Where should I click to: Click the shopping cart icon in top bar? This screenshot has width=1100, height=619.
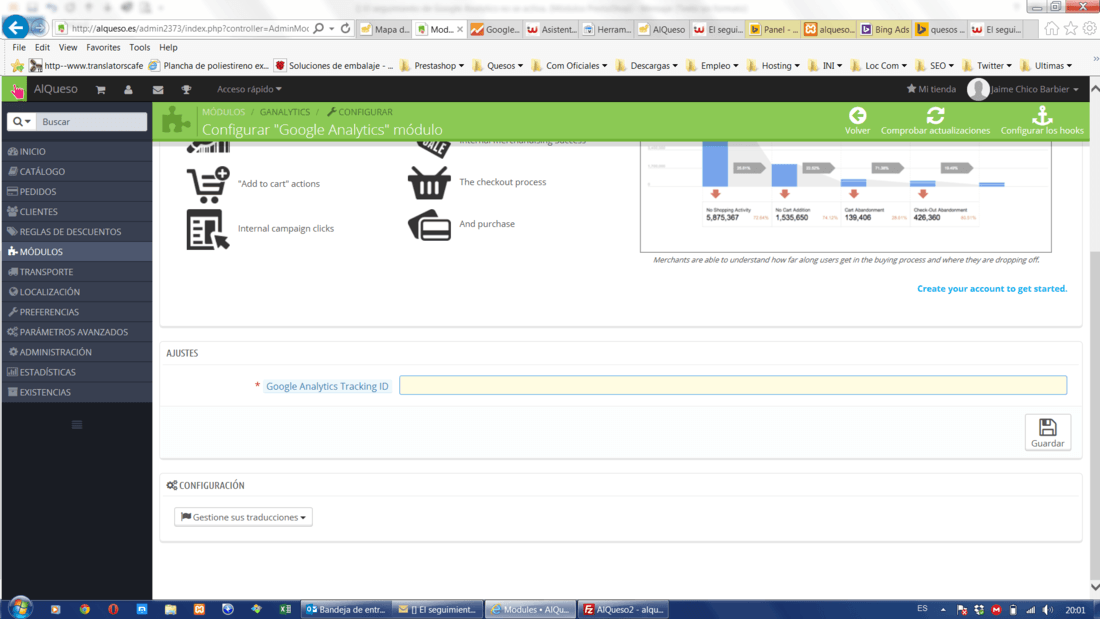click(100, 90)
